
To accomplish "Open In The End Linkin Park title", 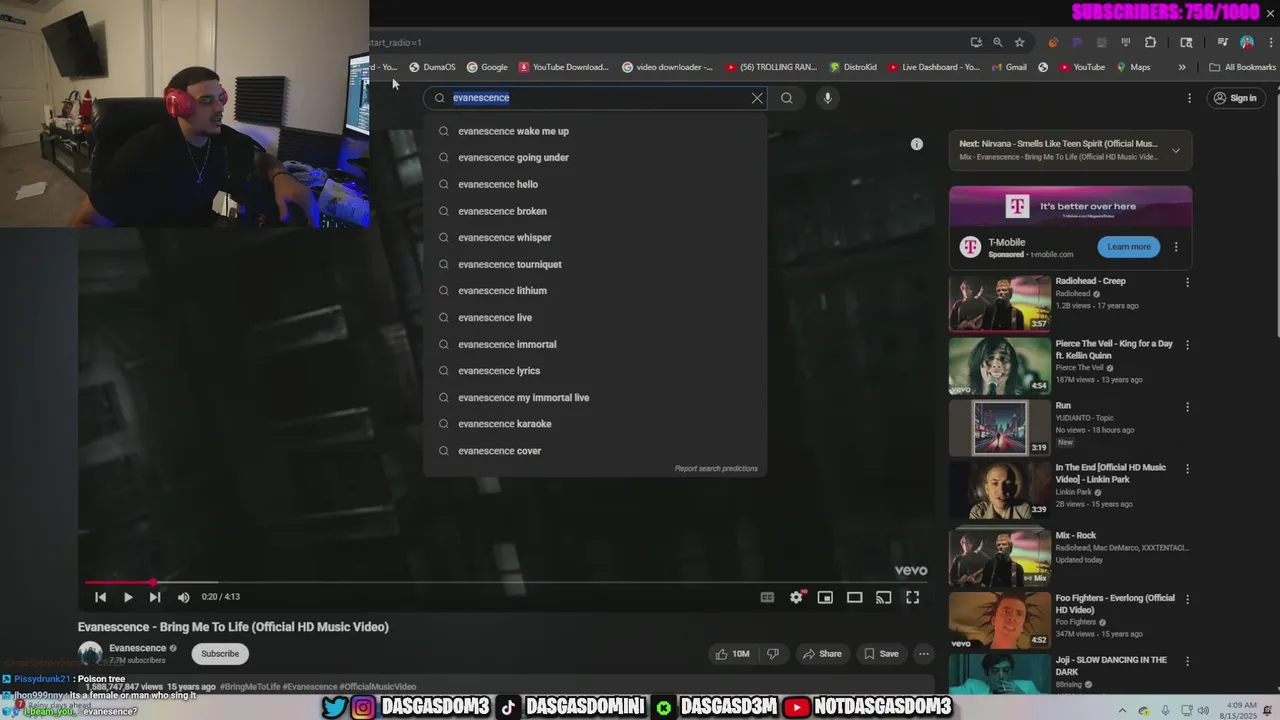I will point(1110,473).
